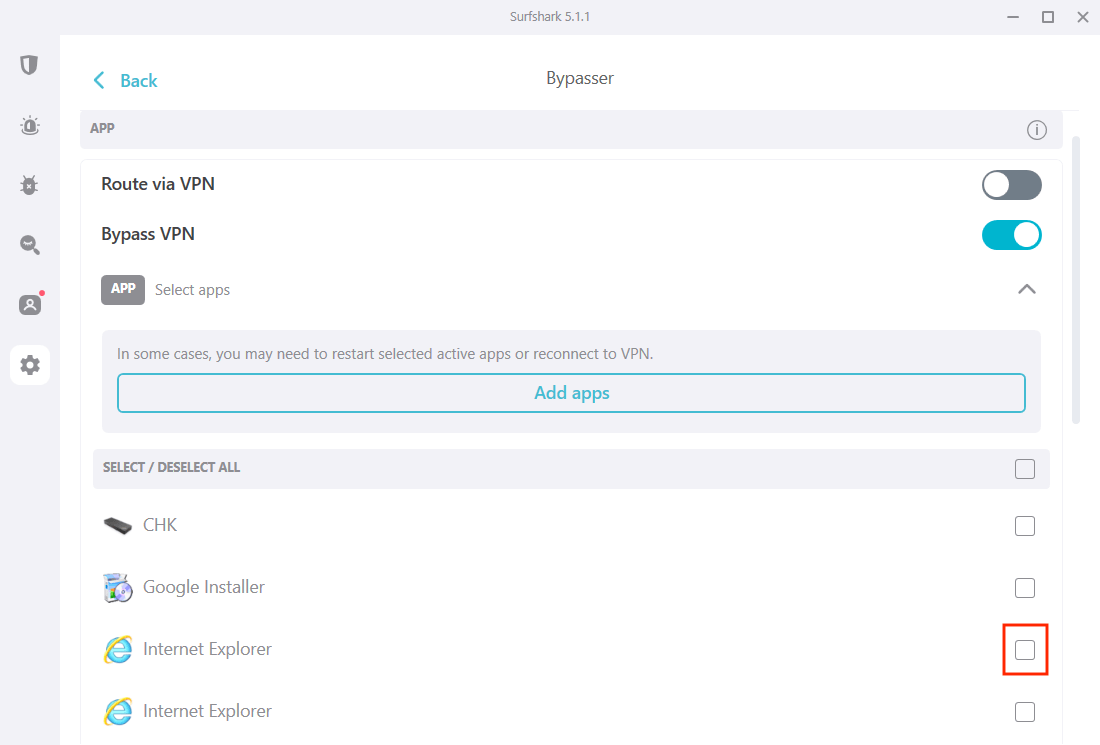Click the APP badge next to Select apps
The height and width of the screenshot is (745, 1100).
click(122, 289)
